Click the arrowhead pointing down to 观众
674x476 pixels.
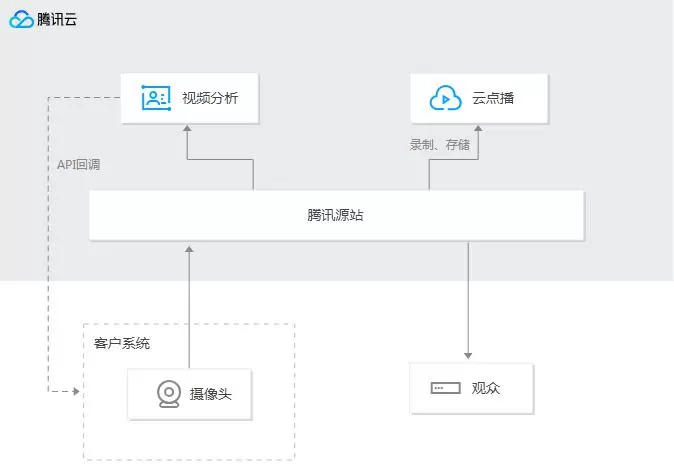click(468, 355)
